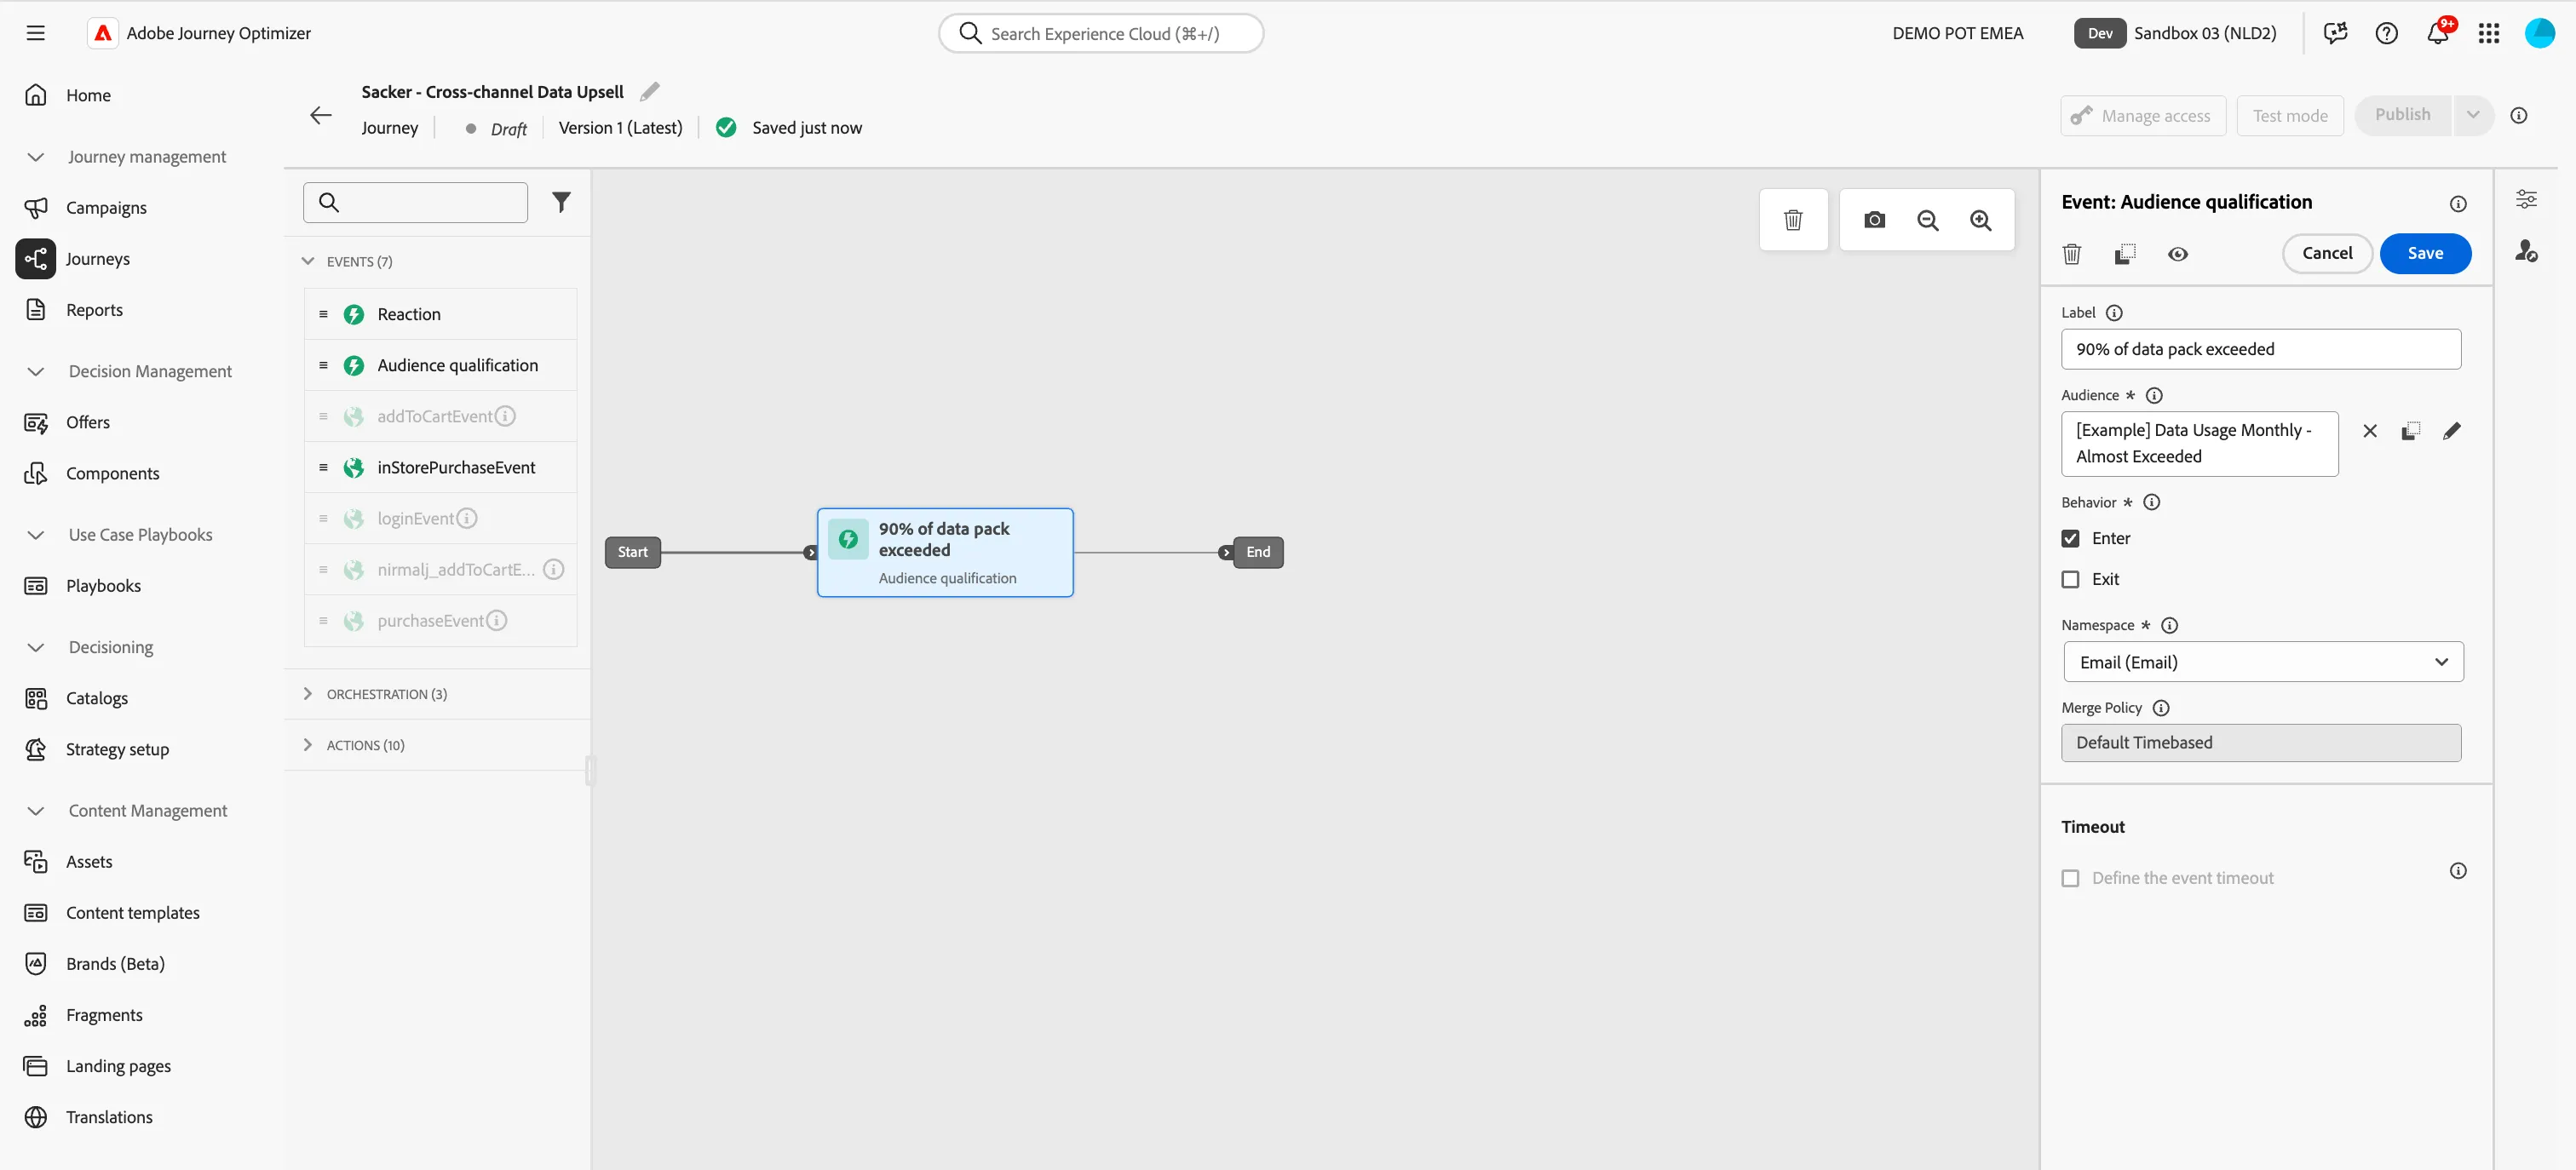
Task: Open the hamburger navigation menu
Action: pos(36,33)
